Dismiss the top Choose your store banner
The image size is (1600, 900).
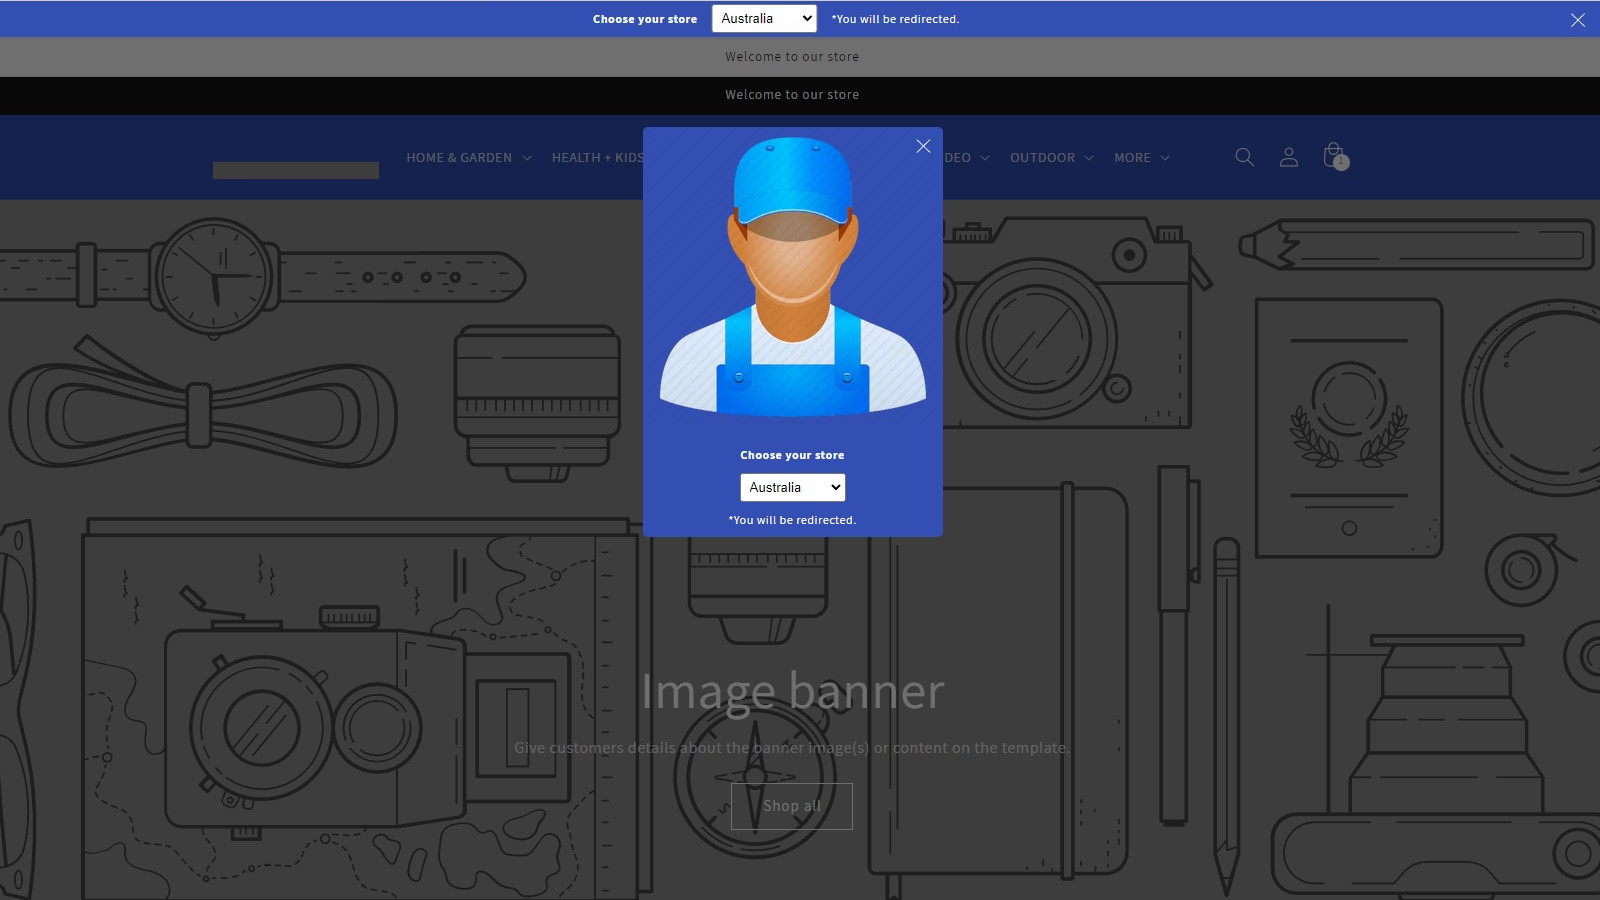click(x=1578, y=19)
